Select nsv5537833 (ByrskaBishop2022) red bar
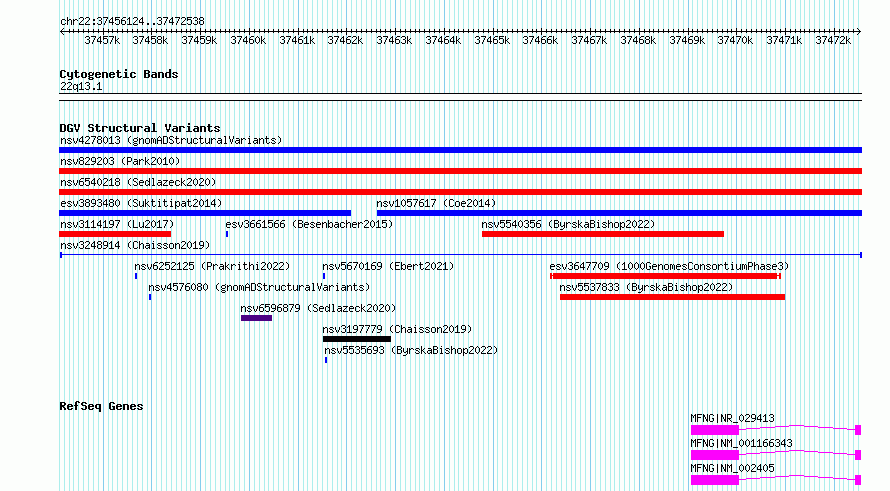 coord(673,297)
